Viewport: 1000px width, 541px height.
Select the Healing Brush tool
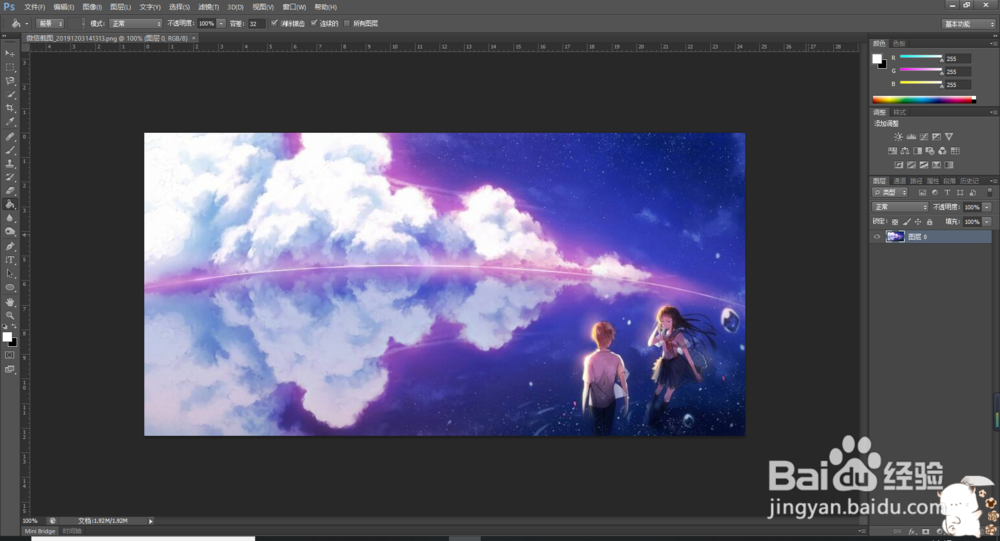tap(10, 137)
